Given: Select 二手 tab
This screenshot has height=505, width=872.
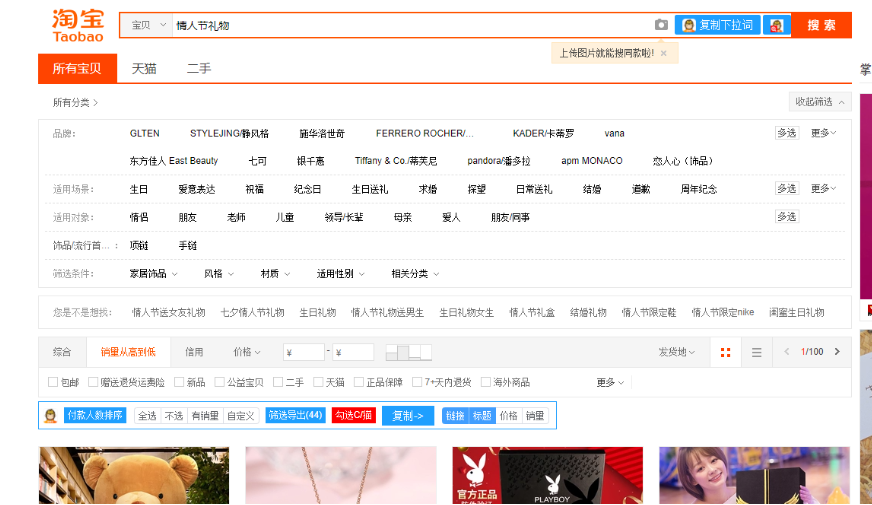Looking at the screenshot, I should (199, 68).
